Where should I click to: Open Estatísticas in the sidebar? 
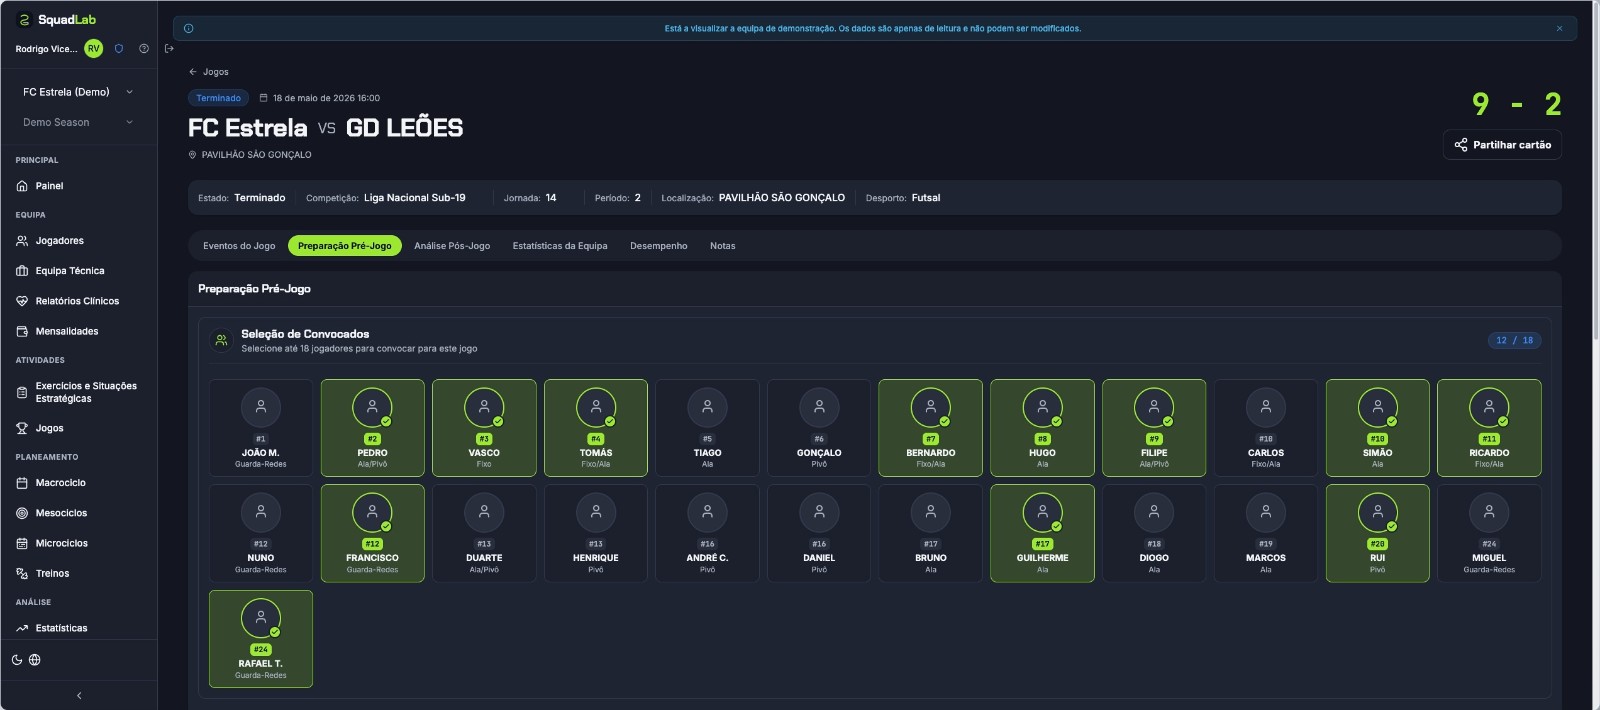78,628
